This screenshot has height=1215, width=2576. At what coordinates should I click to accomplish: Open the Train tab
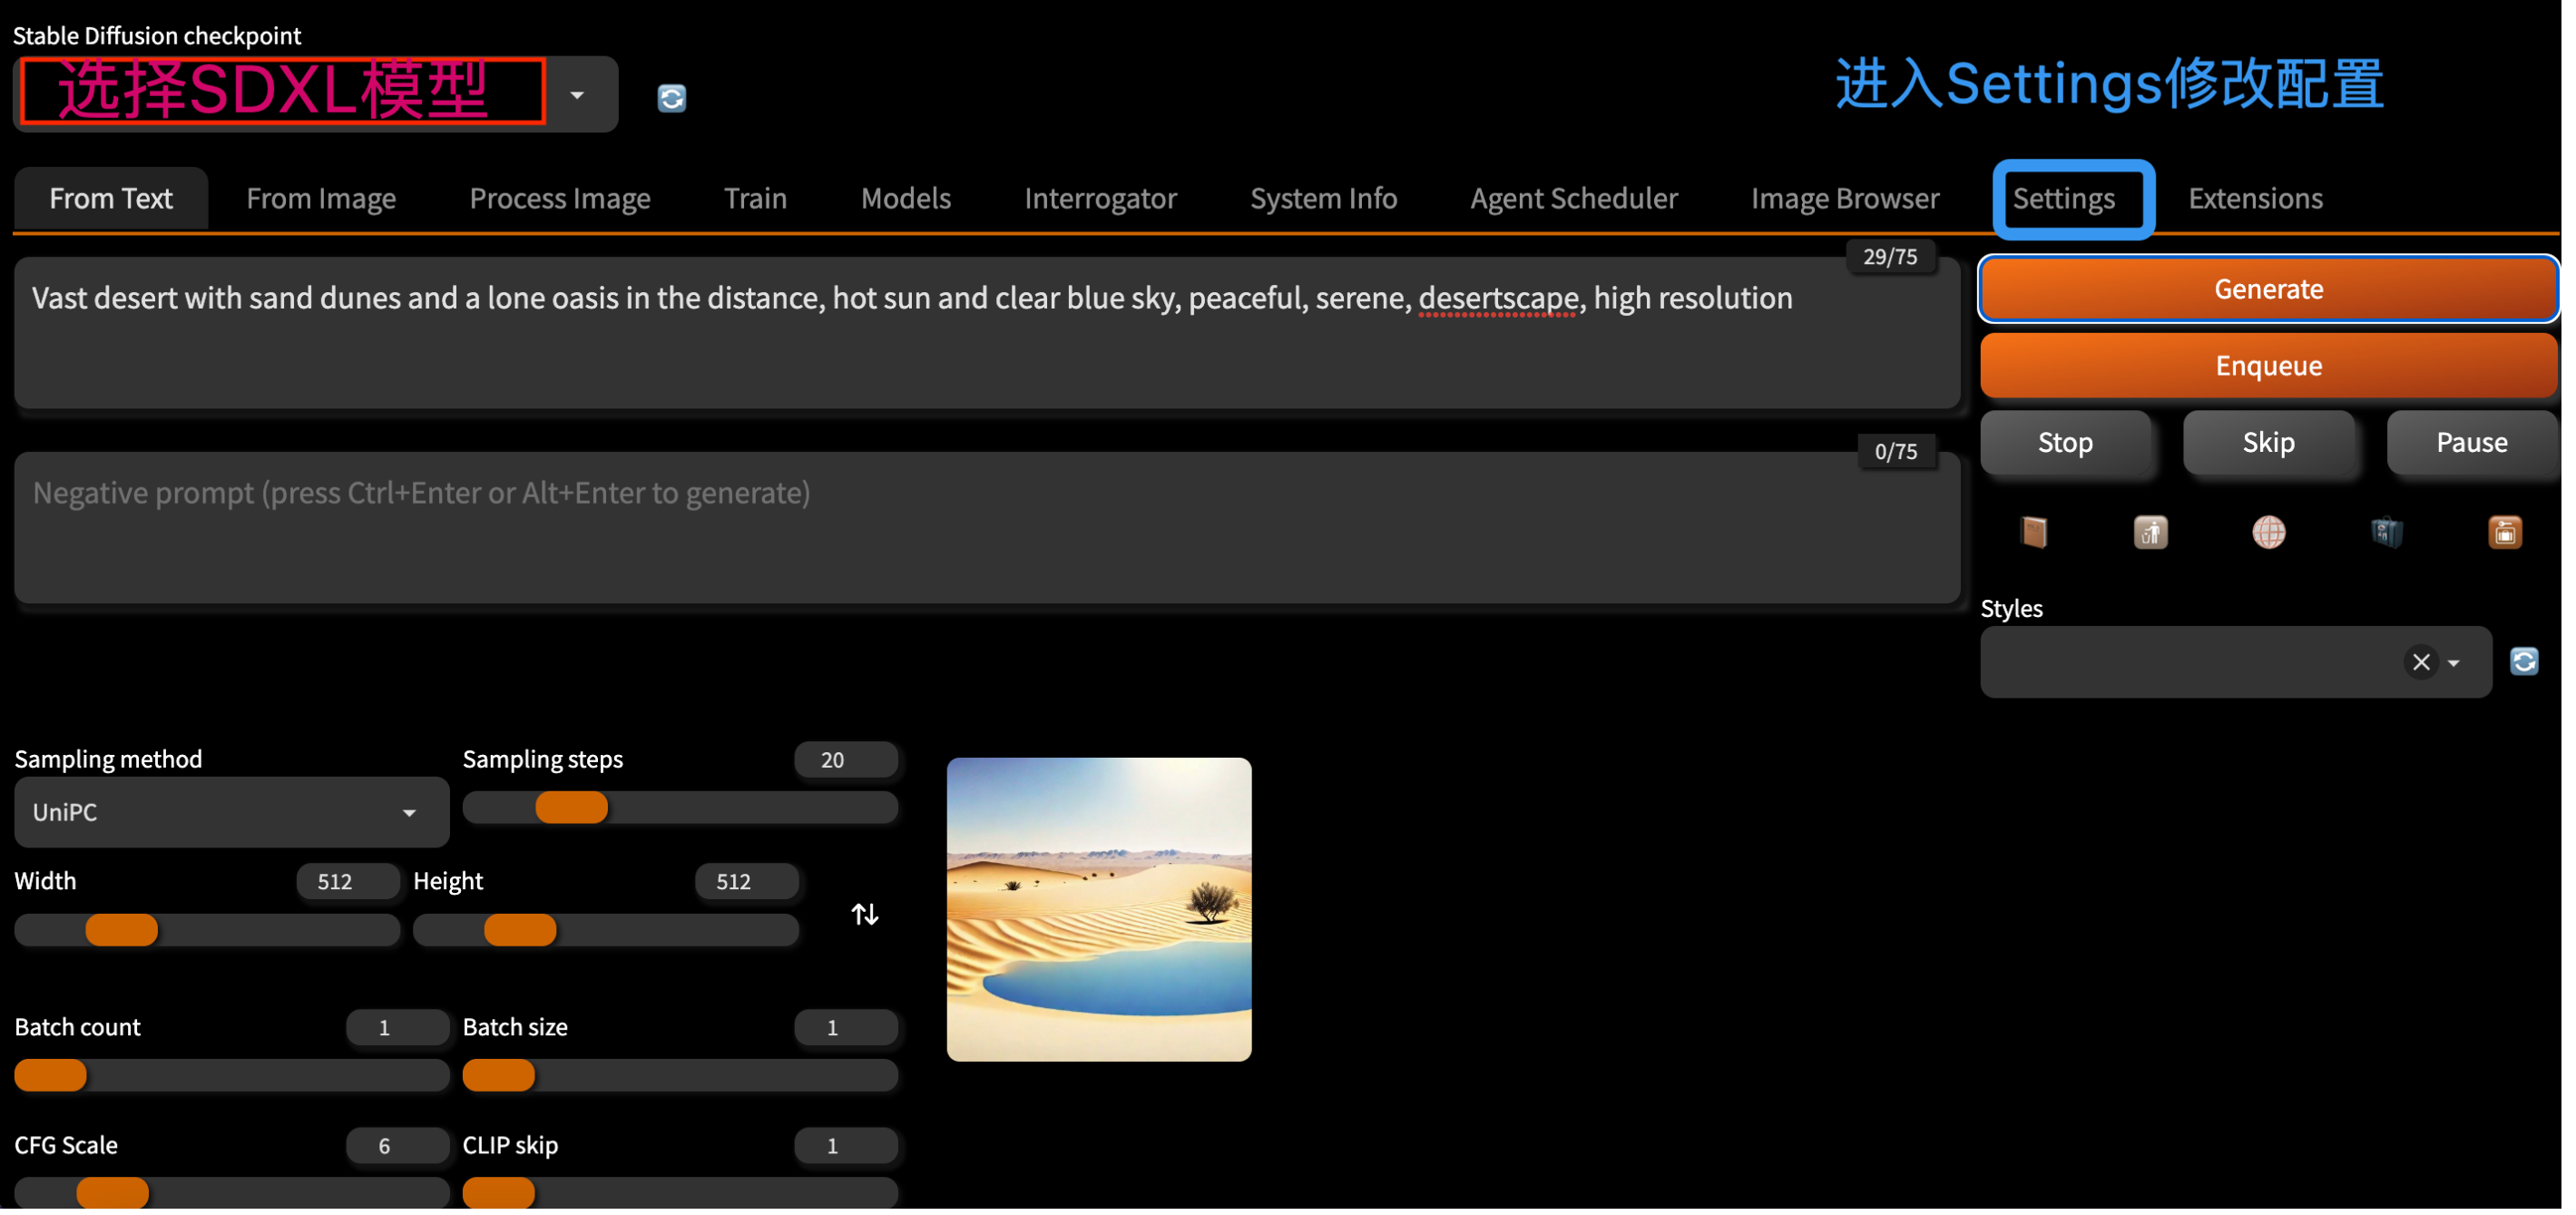click(x=756, y=198)
